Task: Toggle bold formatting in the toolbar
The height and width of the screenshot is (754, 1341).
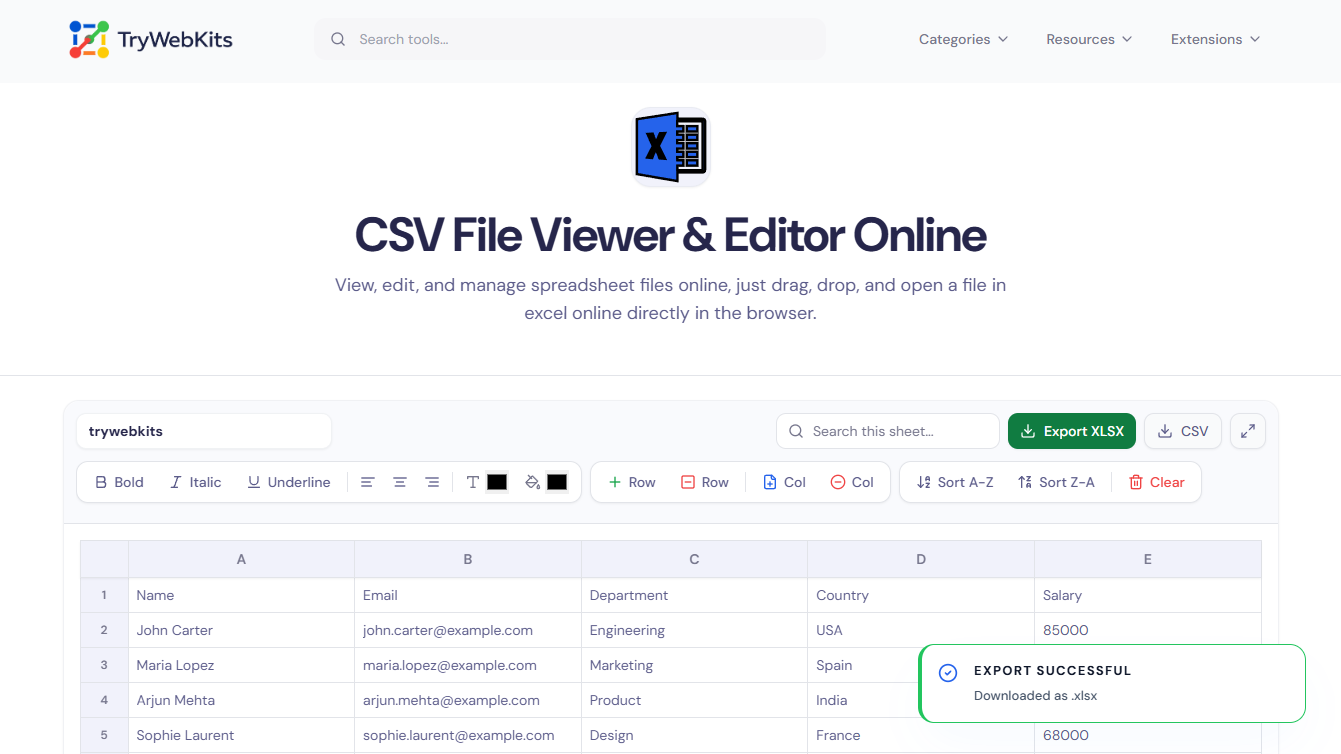Action: click(x=118, y=481)
